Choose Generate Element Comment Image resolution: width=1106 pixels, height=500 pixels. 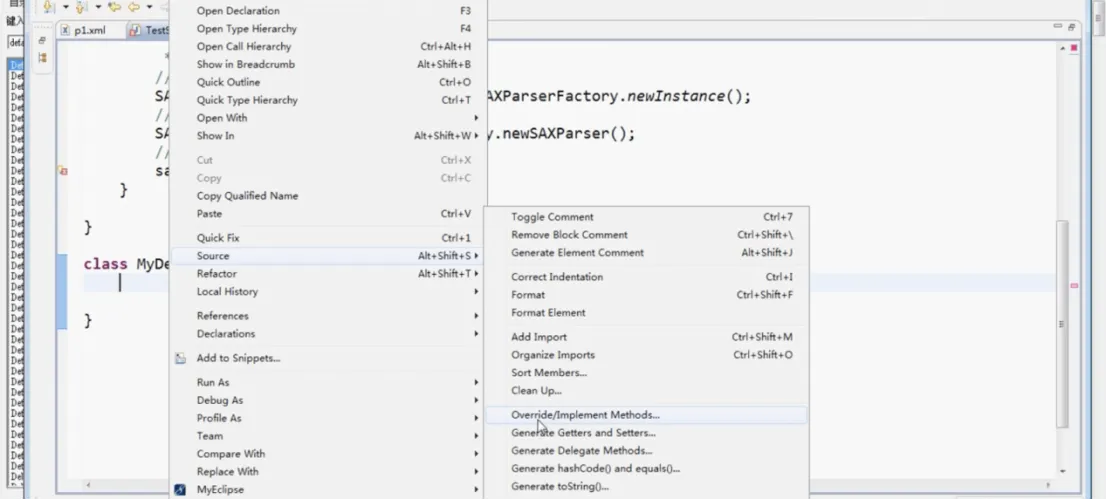coord(646,252)
